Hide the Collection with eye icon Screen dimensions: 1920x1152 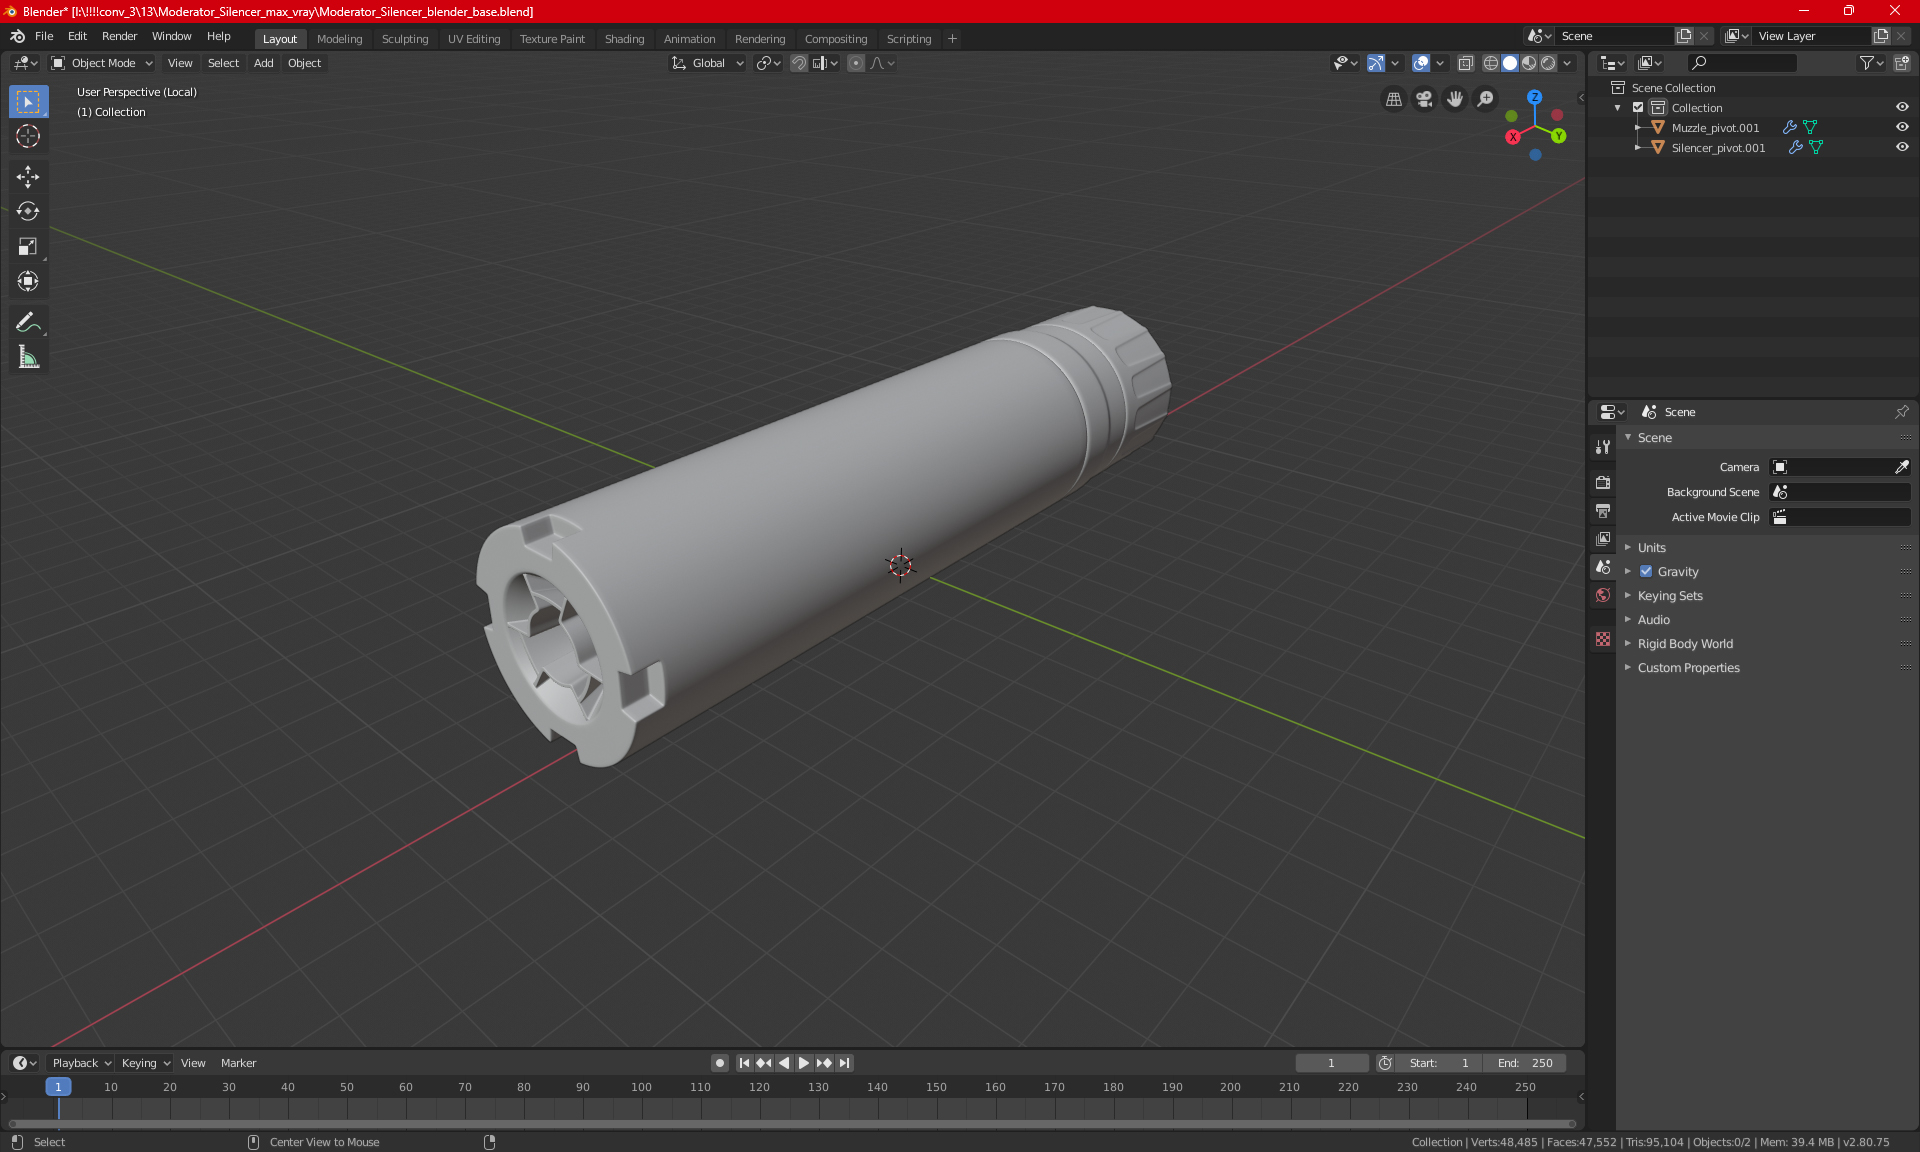click(x=1902, y=107)
